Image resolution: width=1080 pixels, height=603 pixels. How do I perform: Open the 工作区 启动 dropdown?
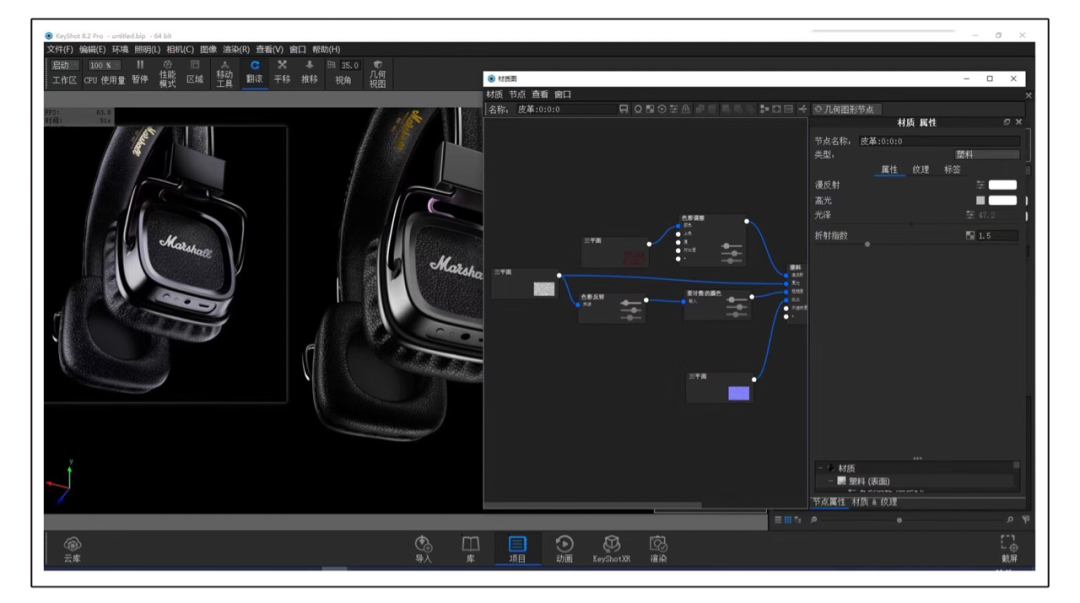65,65
